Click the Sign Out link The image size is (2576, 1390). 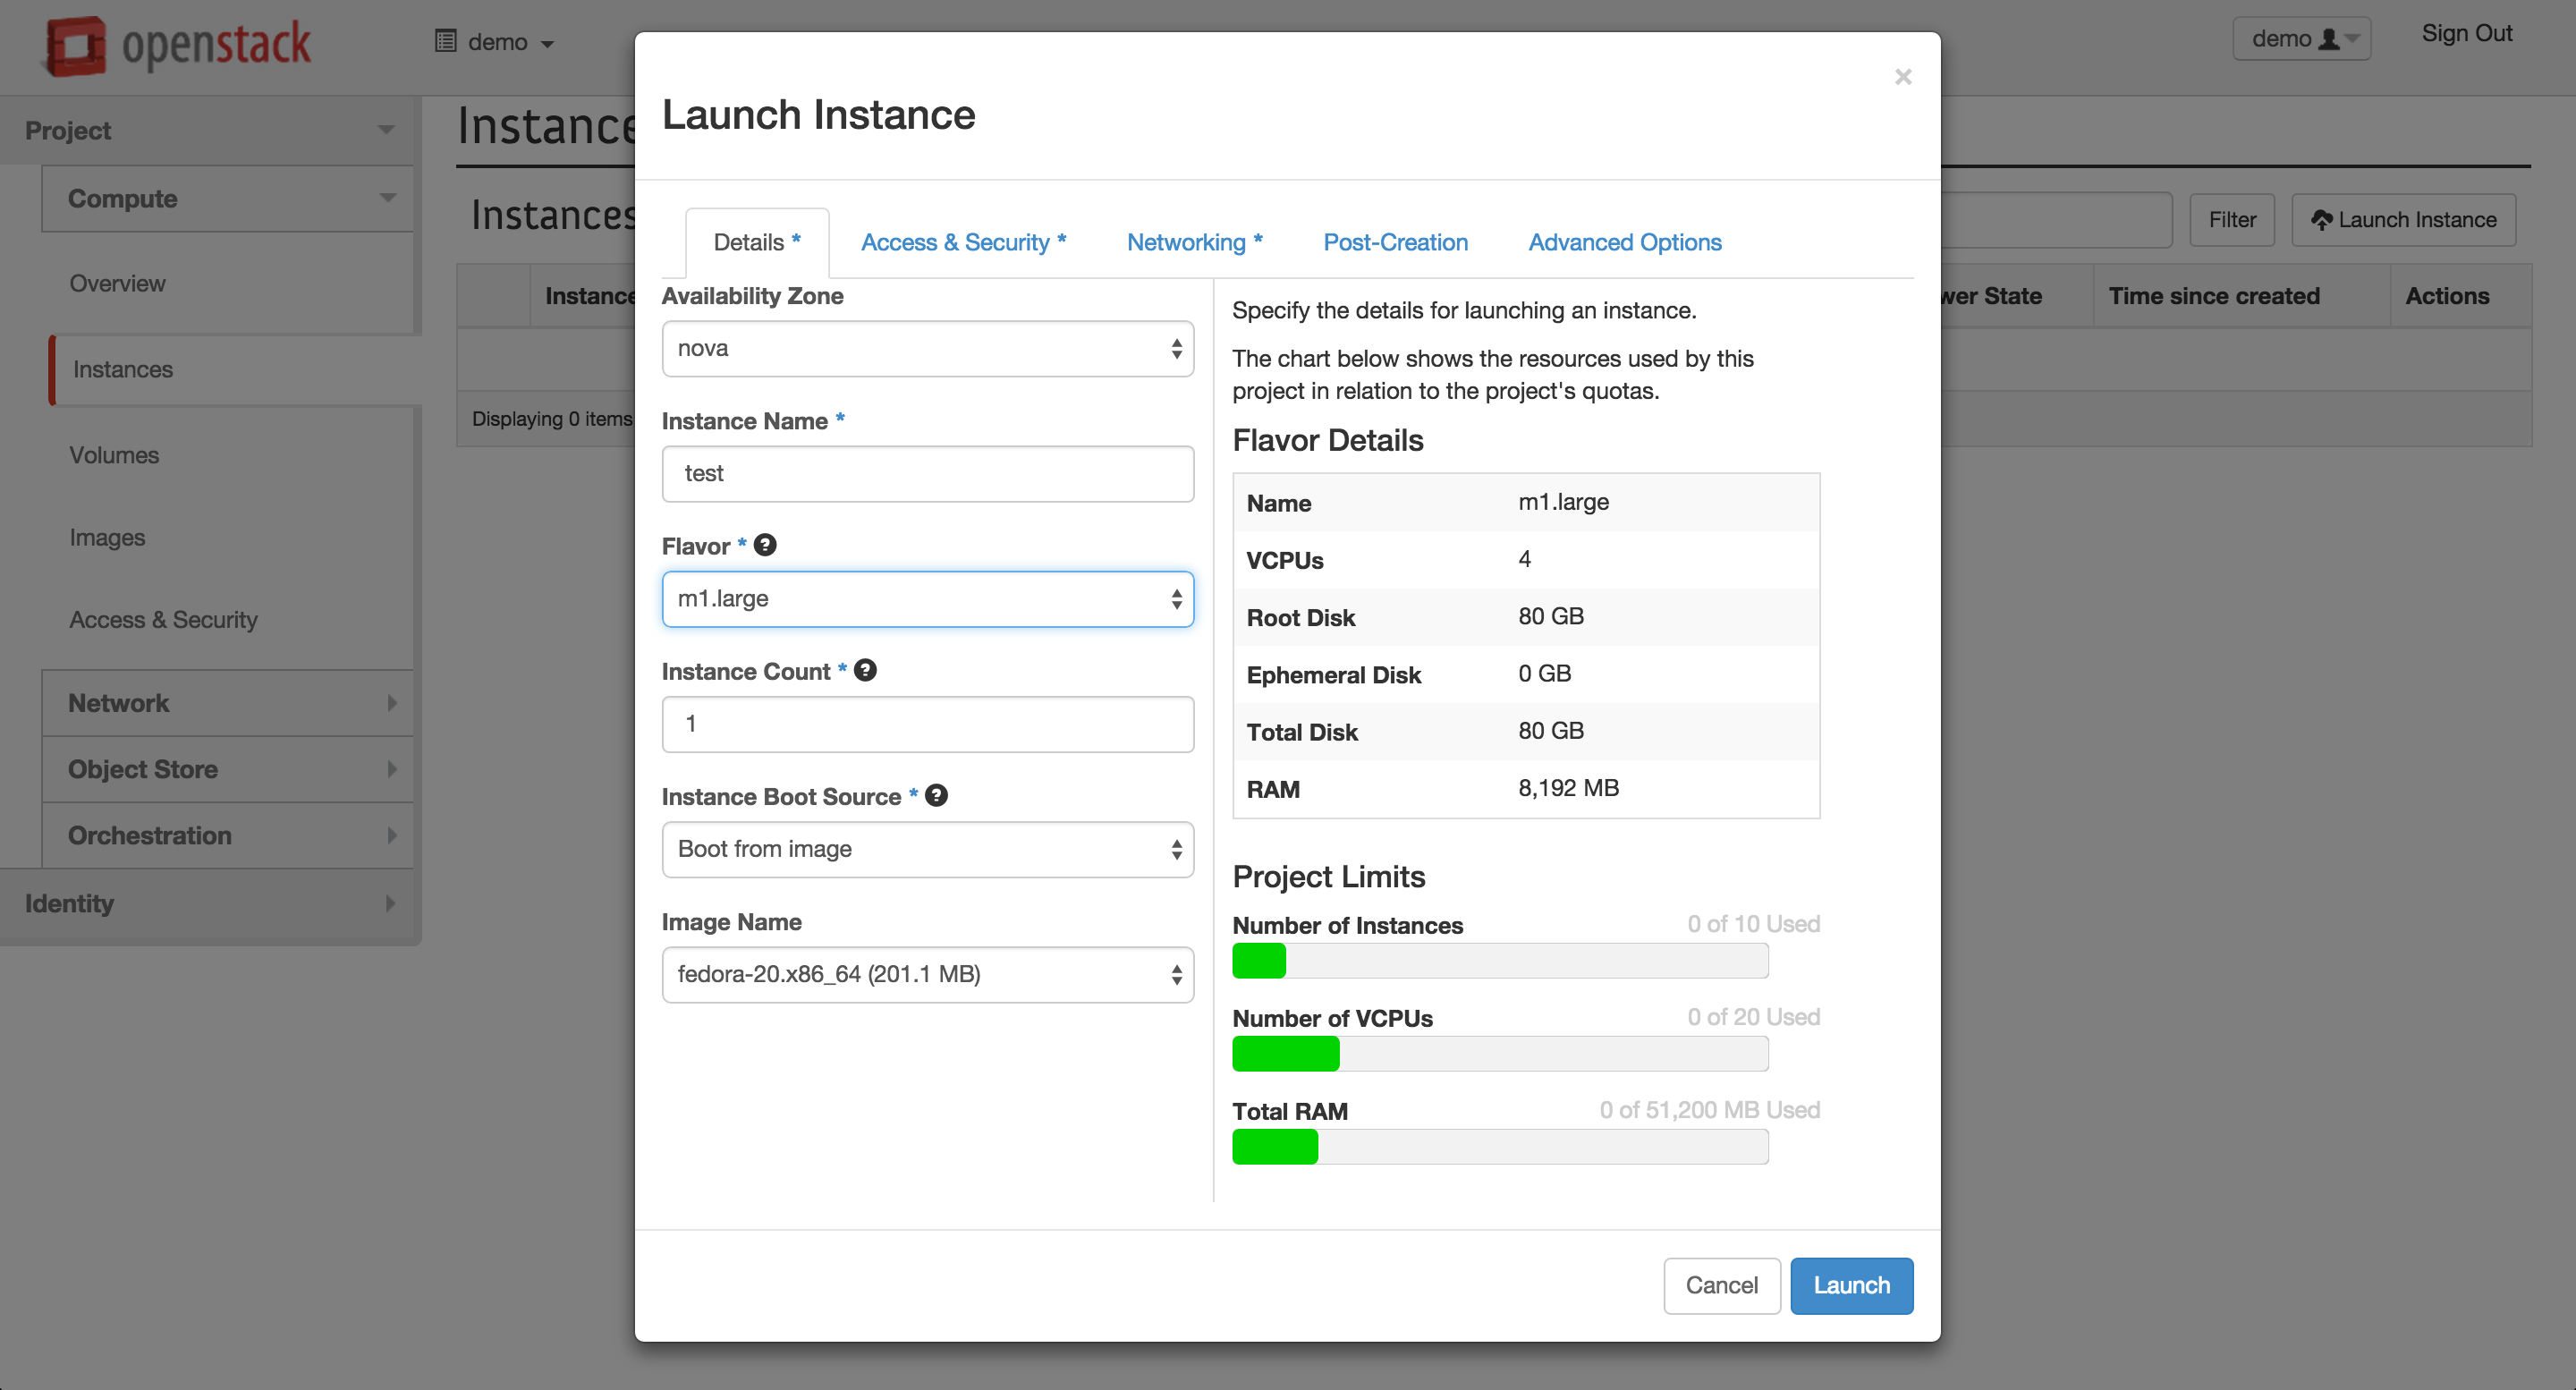(2466, 34)
